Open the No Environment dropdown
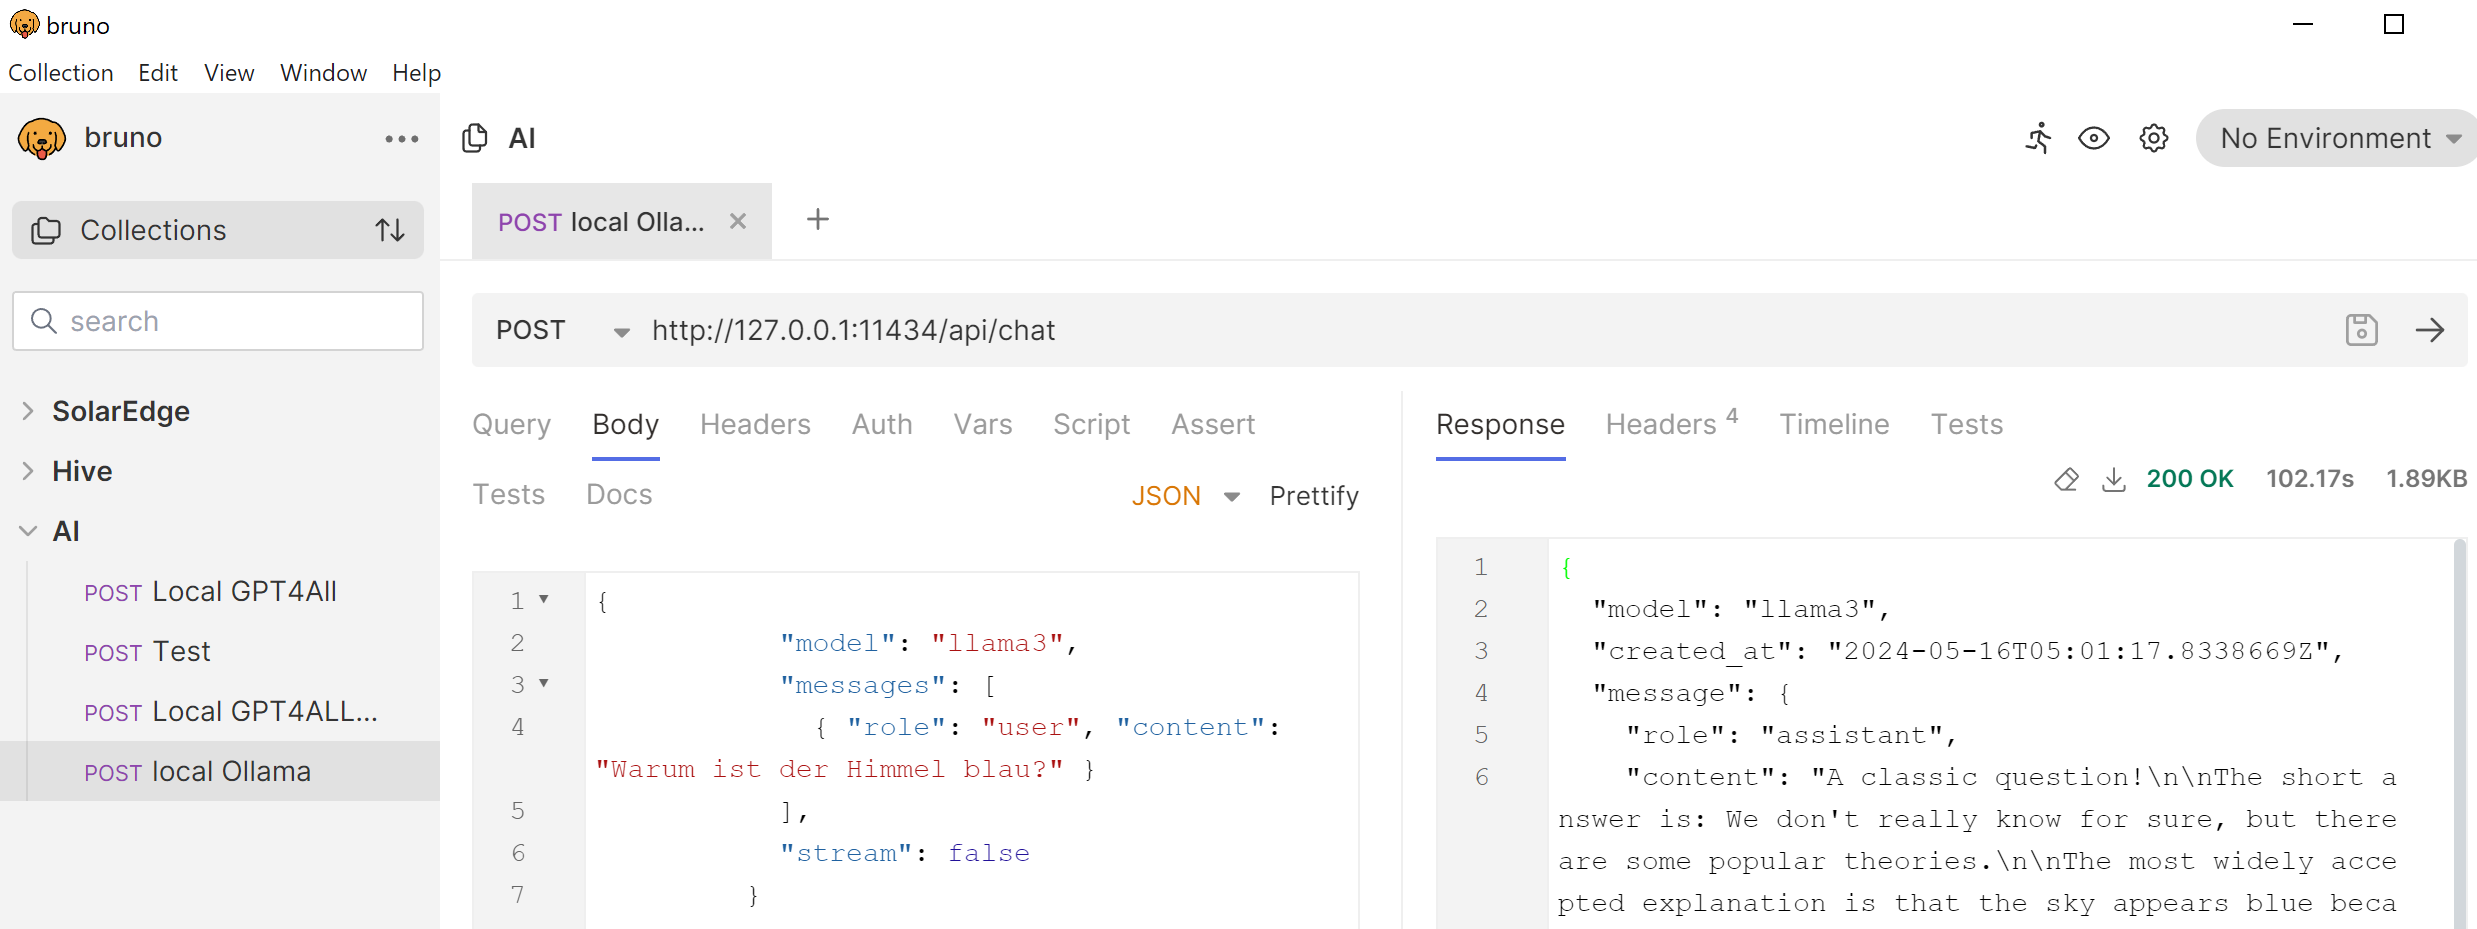 [2336, 138]
